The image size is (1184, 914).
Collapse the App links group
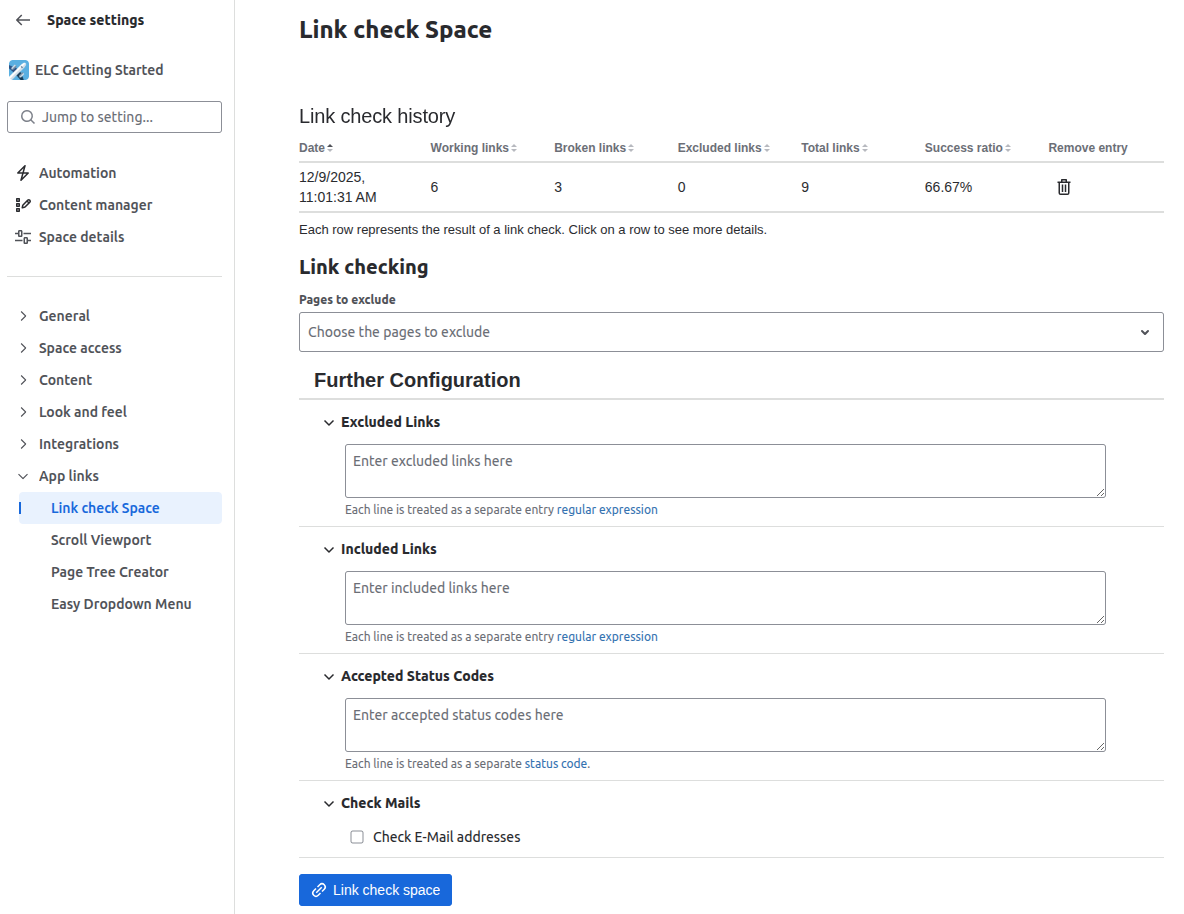point(23,476)
